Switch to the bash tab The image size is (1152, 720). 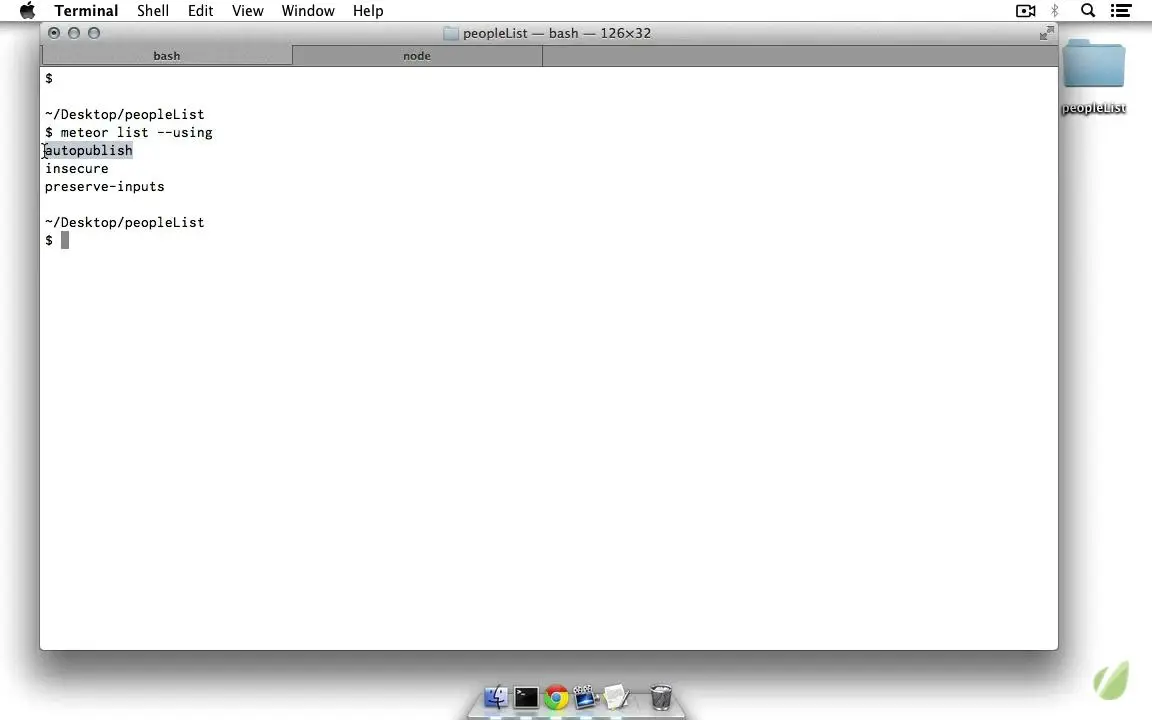pos(167,56)
